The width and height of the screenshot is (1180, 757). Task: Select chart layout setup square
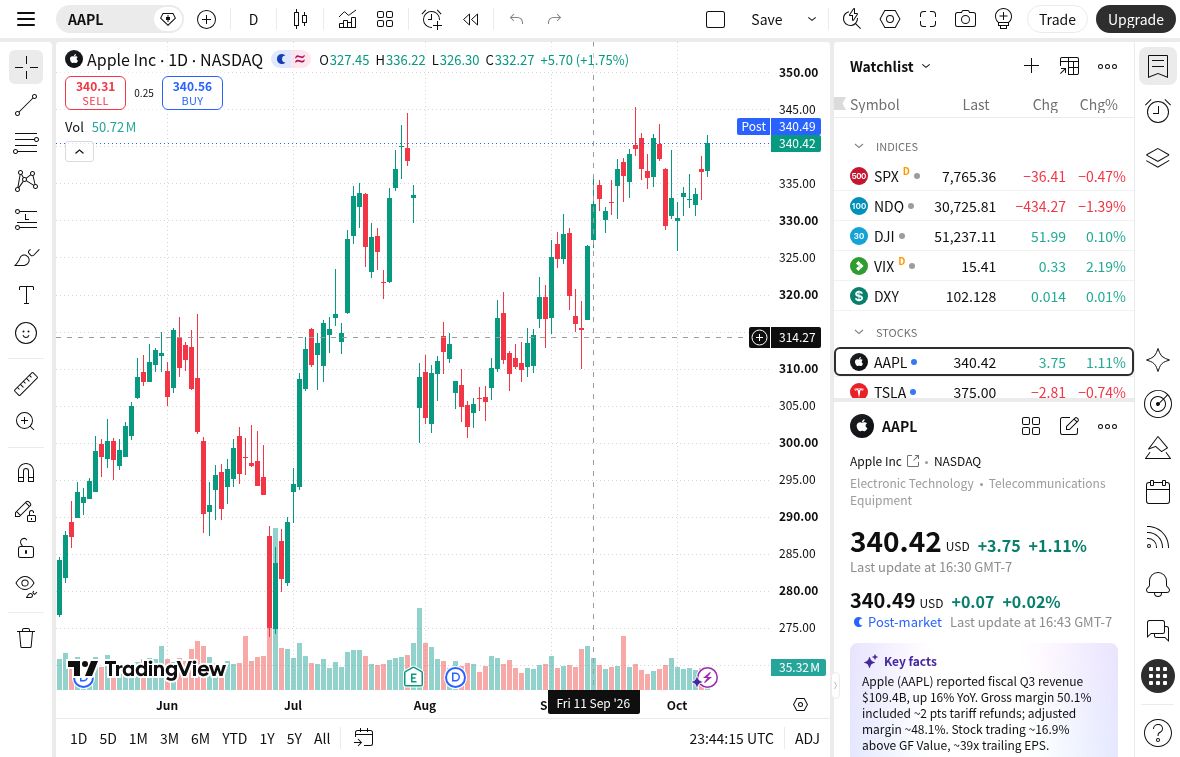pyautogui.click(x=716, y=20)
